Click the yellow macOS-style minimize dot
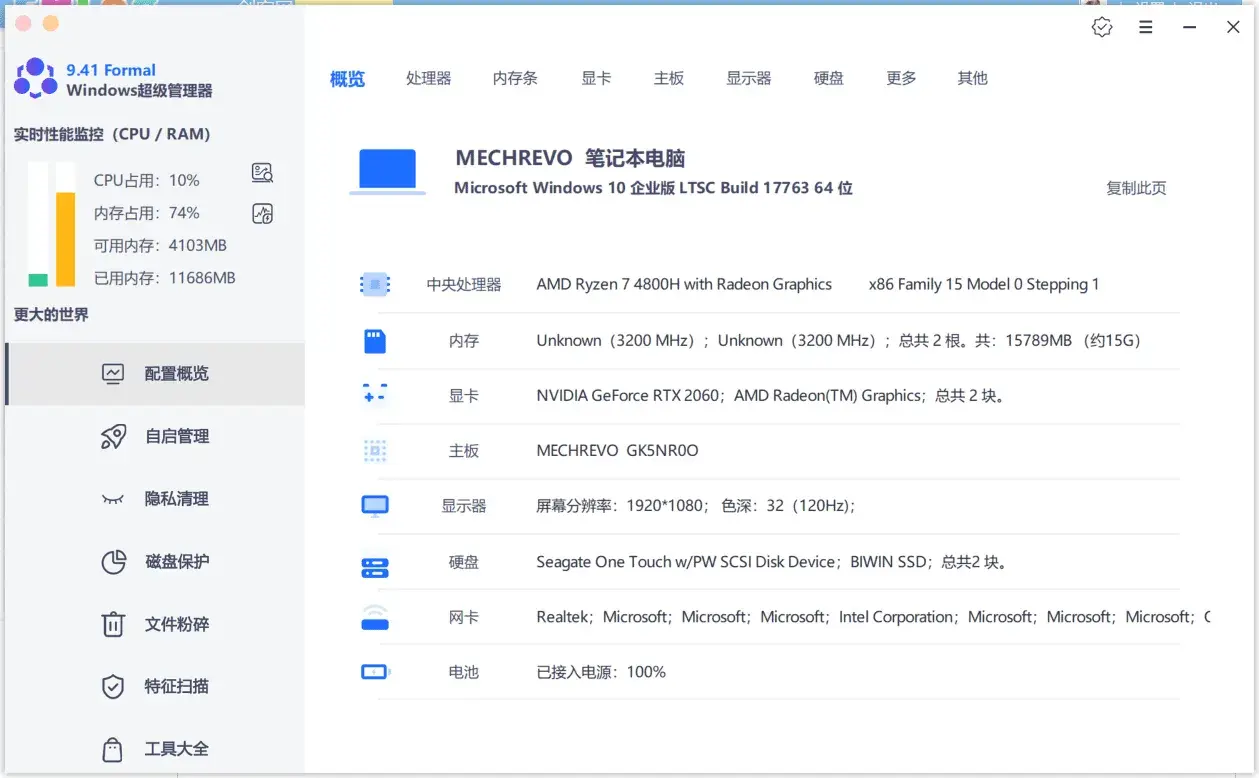This screenshot has width=1259, height=778. point(51,23)
